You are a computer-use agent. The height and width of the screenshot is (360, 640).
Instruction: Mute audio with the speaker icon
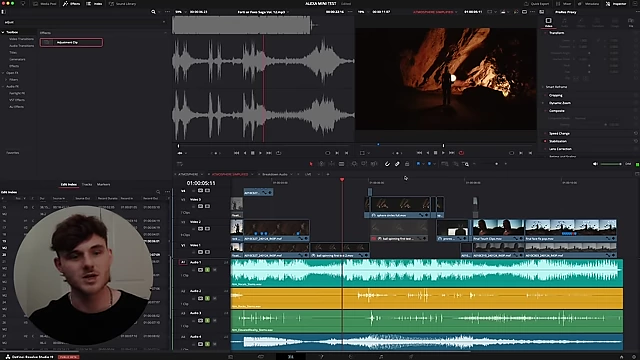point(595,164)
